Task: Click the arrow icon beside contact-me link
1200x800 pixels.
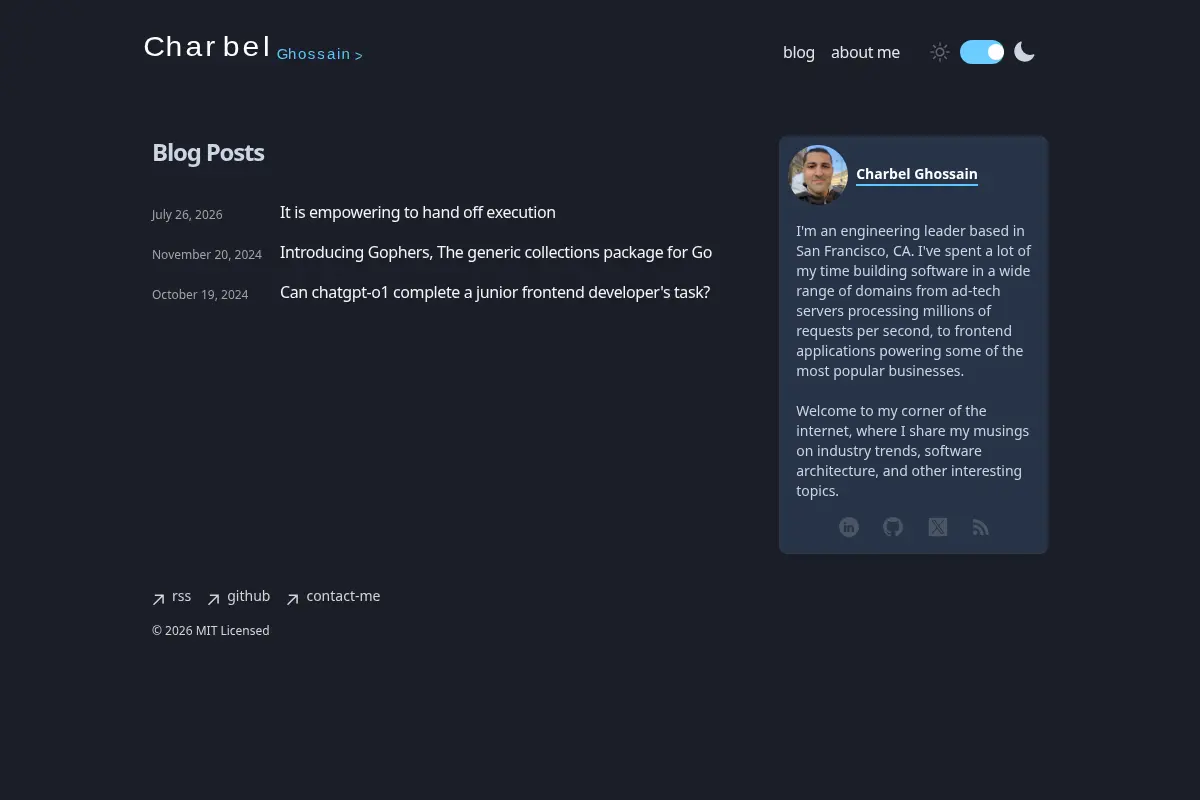Action: coord(292,600)
